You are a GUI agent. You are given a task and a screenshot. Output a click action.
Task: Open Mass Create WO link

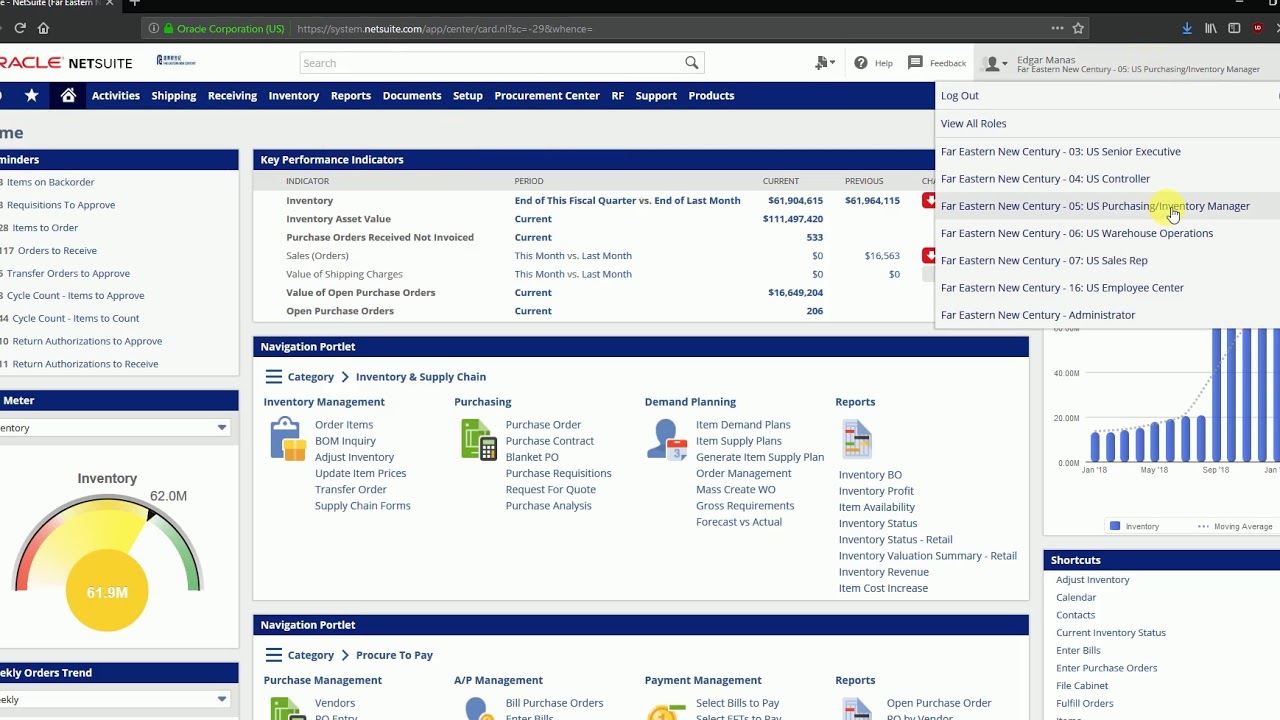[736, 490]
